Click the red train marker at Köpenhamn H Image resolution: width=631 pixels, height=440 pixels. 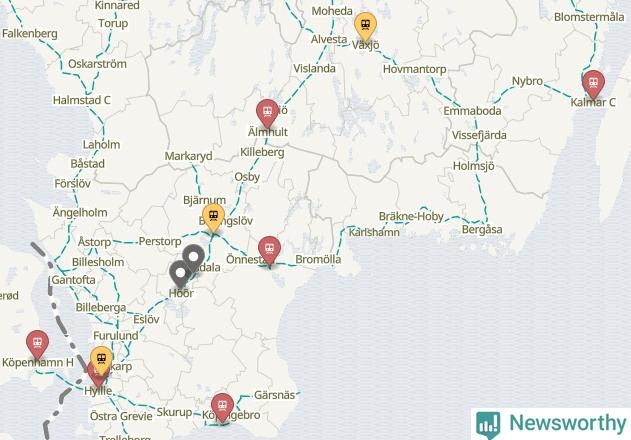coord(37,343)
